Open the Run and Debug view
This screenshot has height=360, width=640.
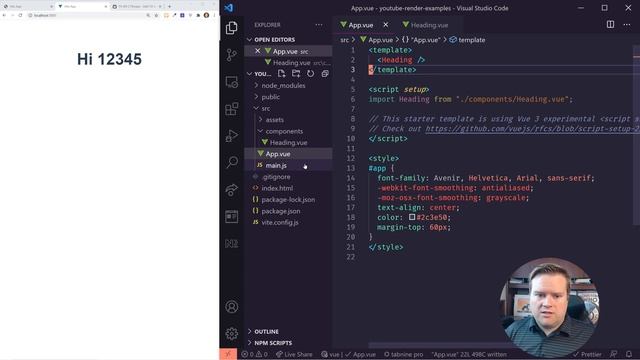point(231,136)
